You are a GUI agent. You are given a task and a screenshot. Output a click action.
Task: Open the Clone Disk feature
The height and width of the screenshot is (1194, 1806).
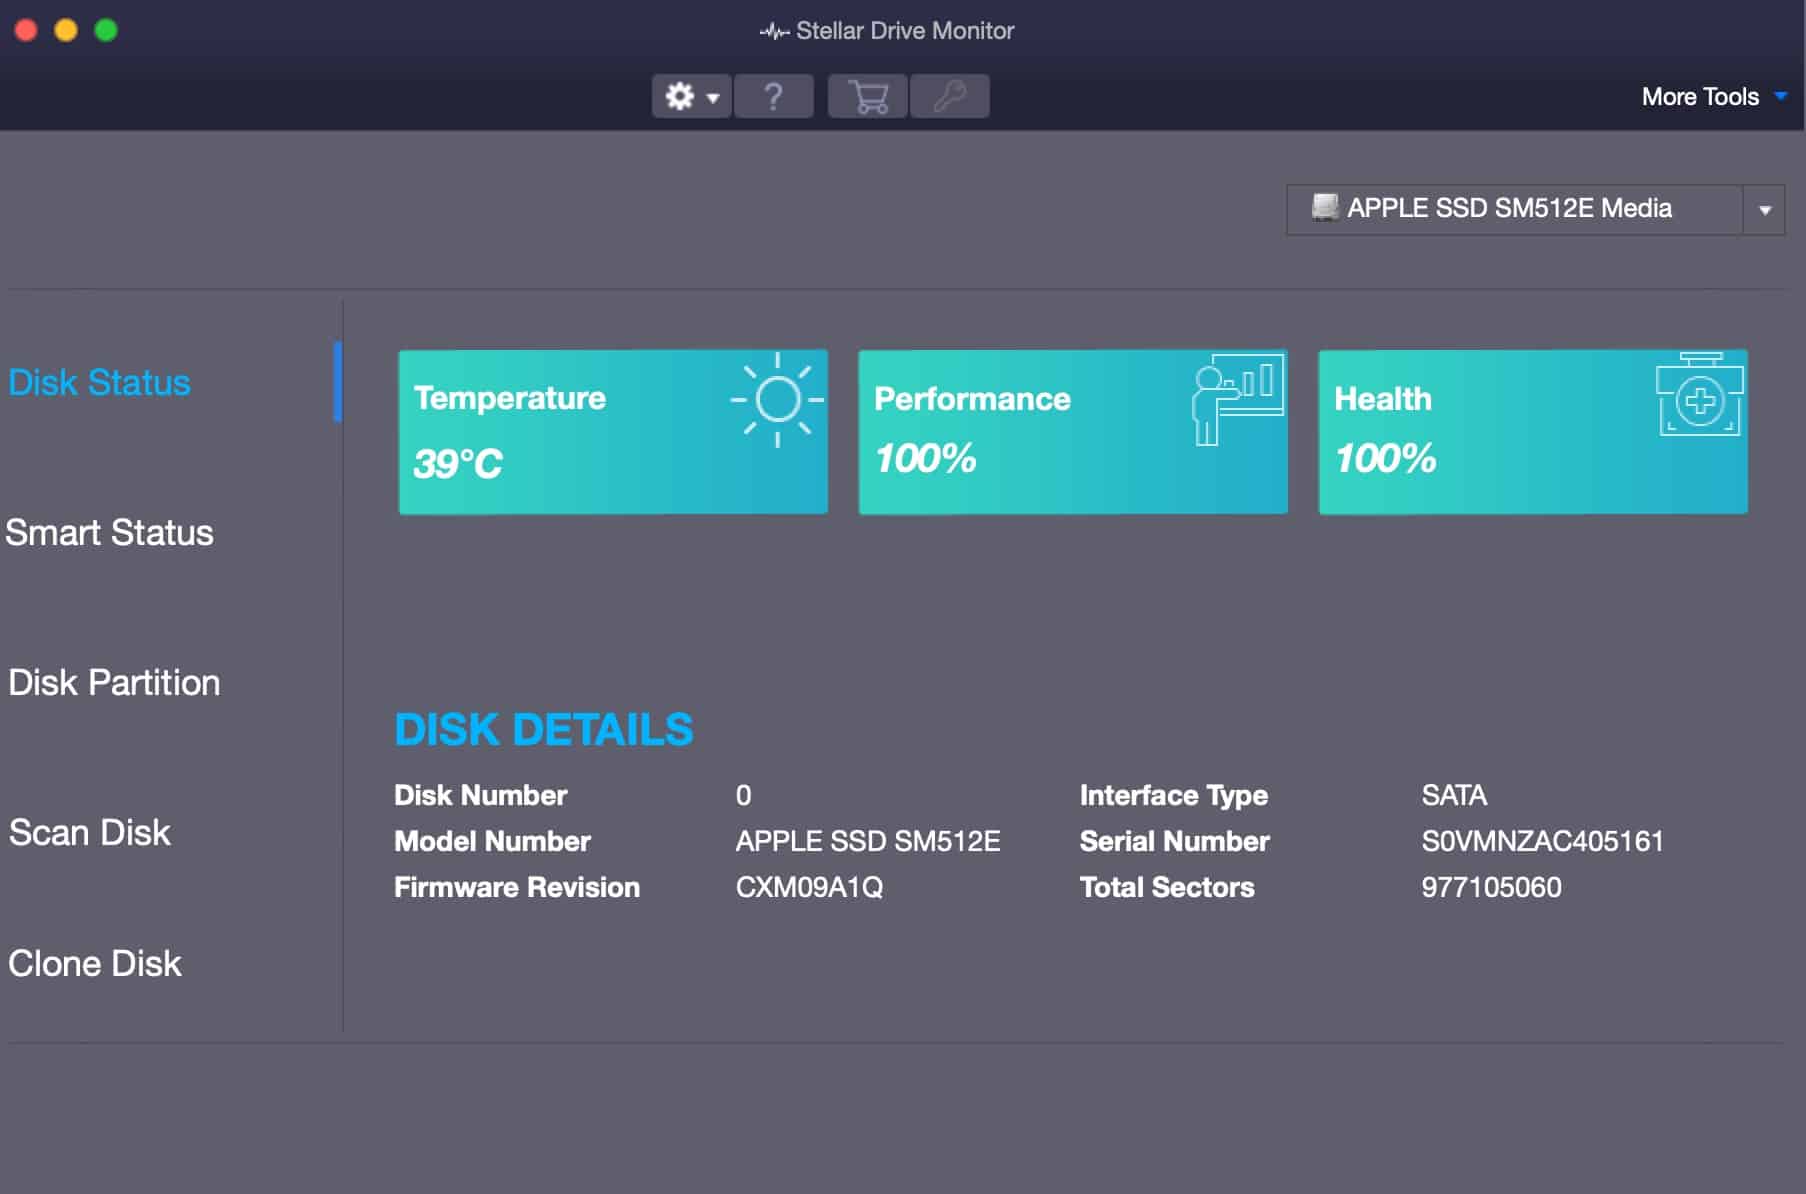coord(95,963)
